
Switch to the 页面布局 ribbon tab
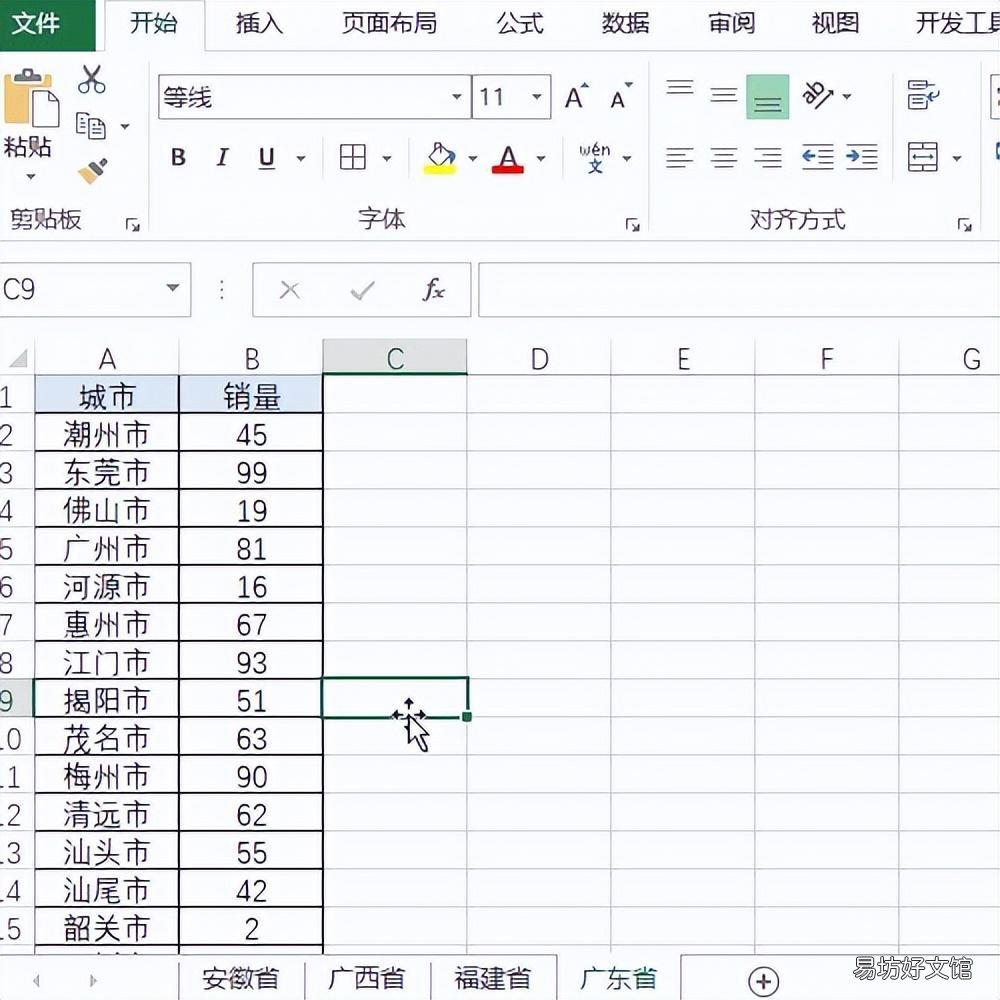[x=389, y=24]
